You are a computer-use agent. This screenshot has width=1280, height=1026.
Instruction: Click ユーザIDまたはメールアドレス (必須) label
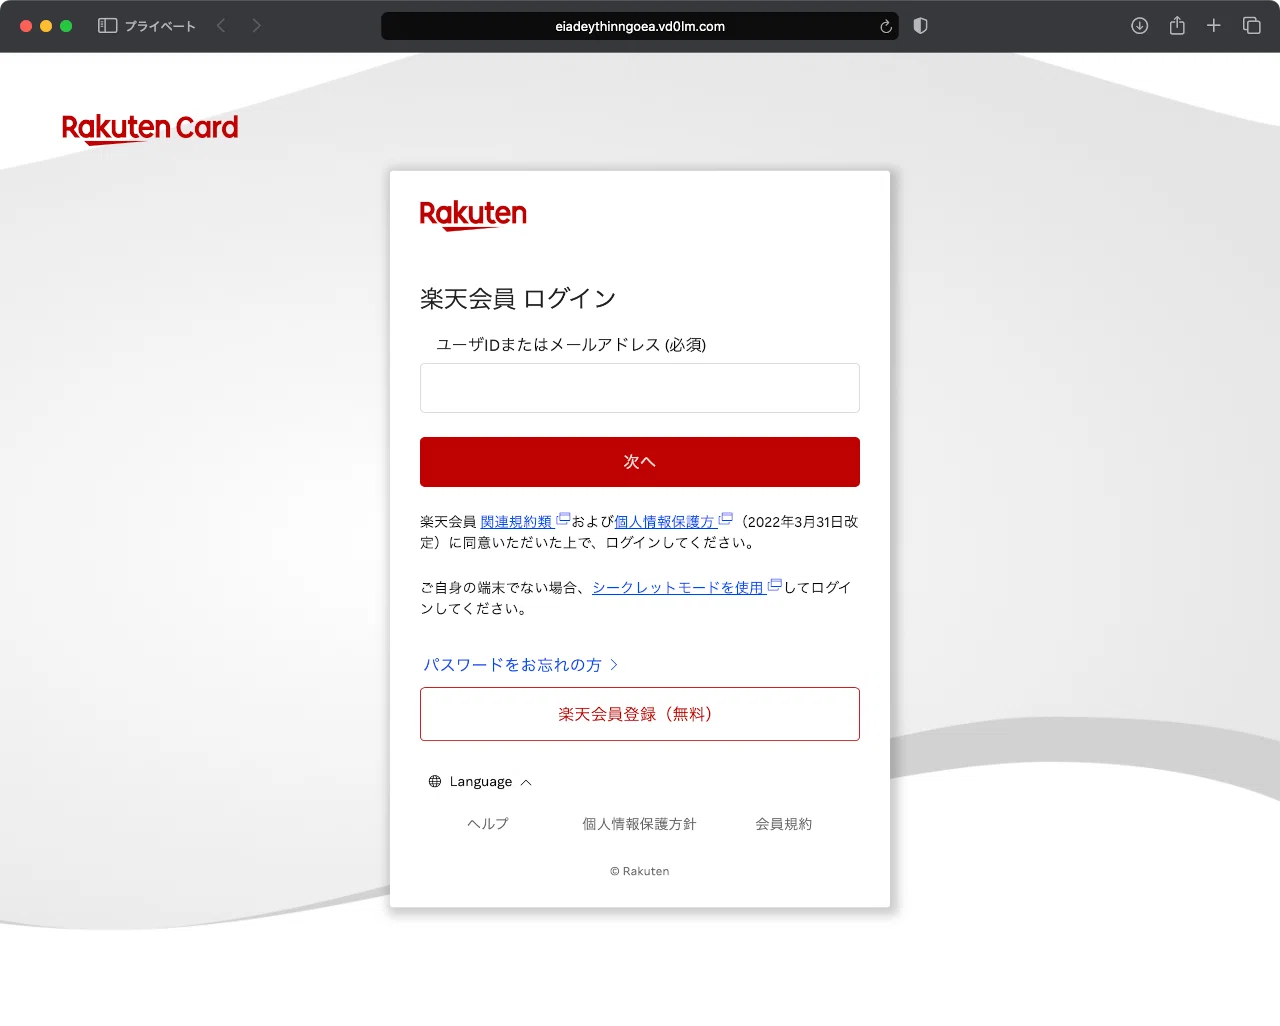tap(571, 345)
